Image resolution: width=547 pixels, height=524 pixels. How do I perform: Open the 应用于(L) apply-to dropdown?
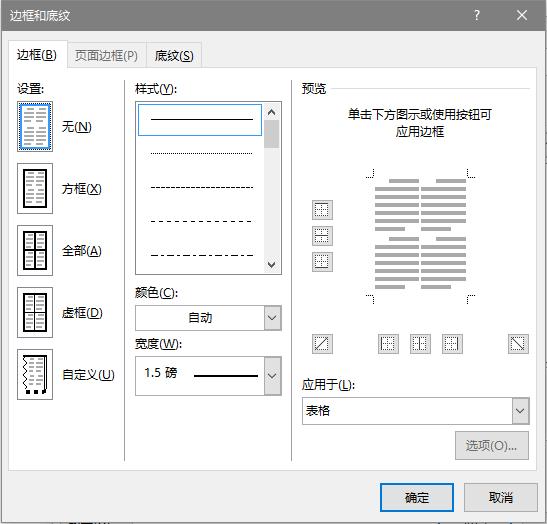point(415,411)
